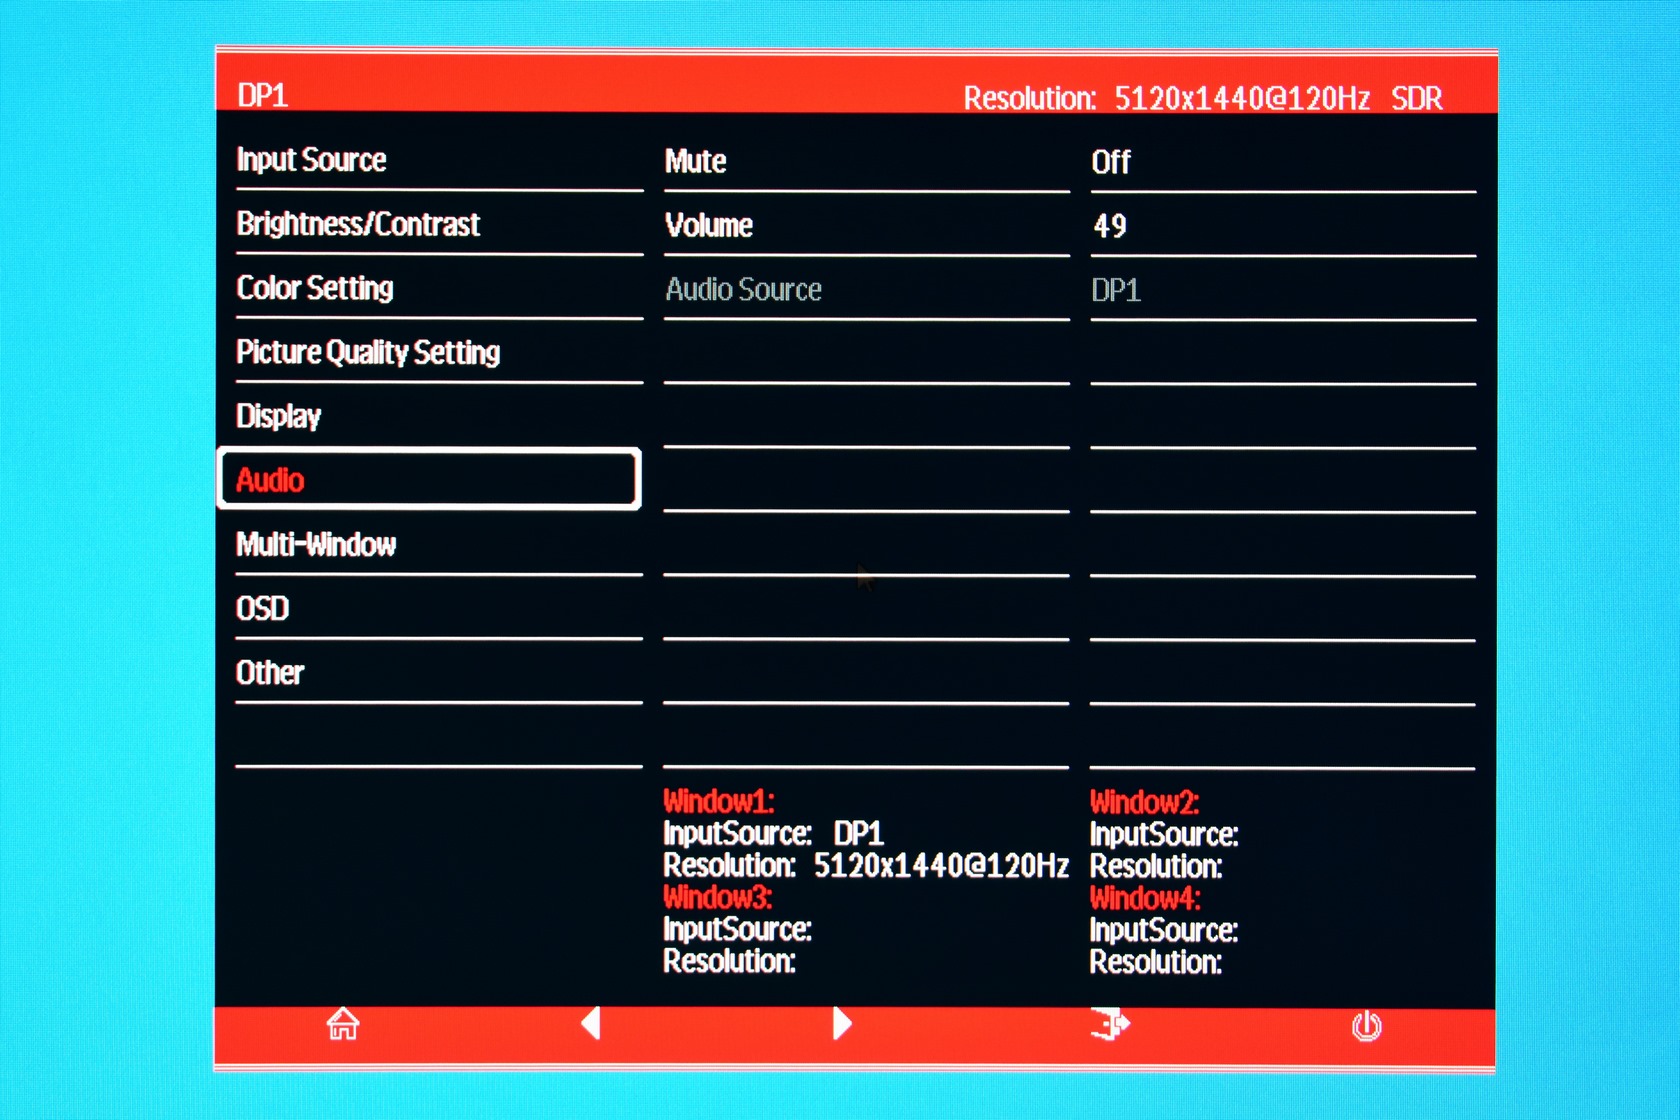Click the Window3: label
This screenshot has height=1120, width=1680.
[718, 896]
